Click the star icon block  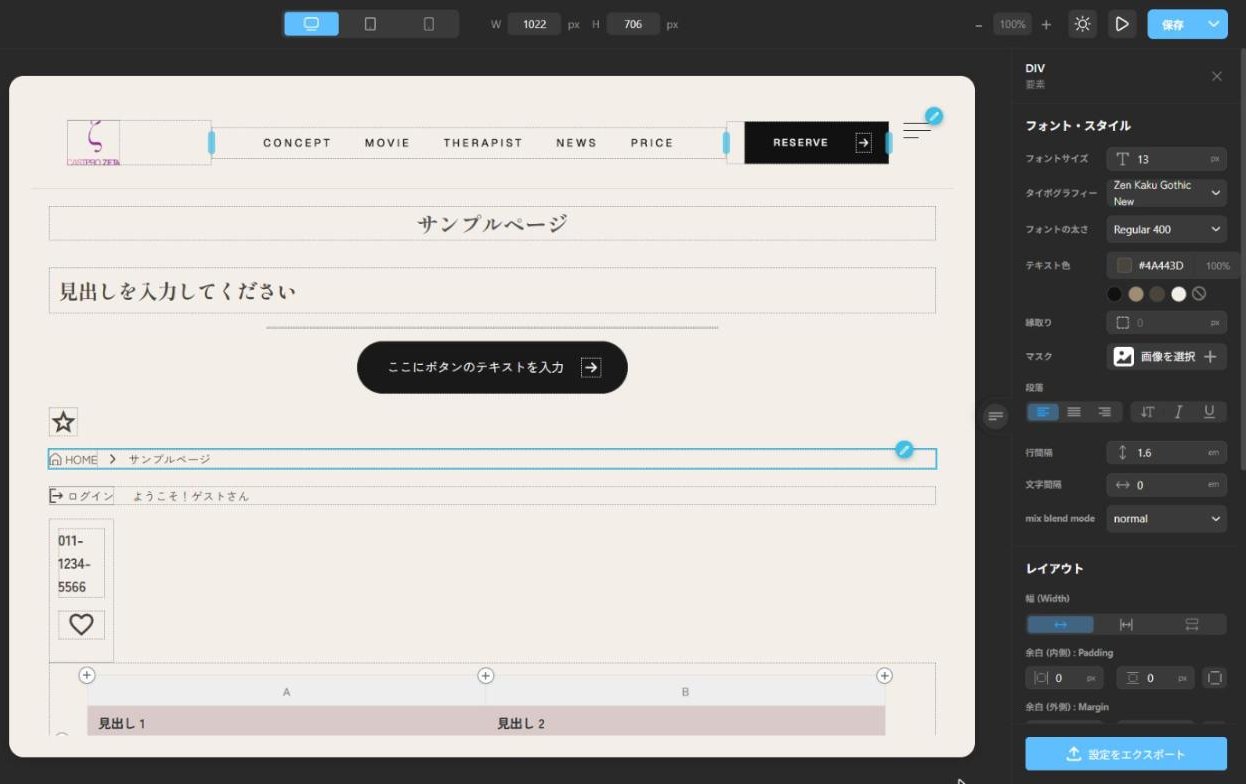click(64, 422)
